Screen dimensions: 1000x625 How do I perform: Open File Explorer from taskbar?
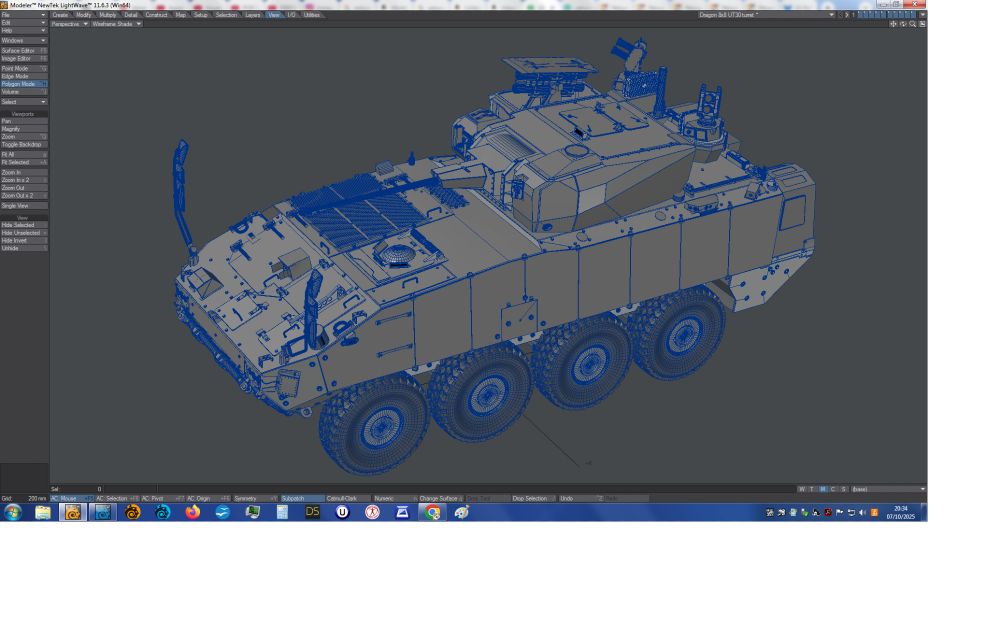pos(43,512)
